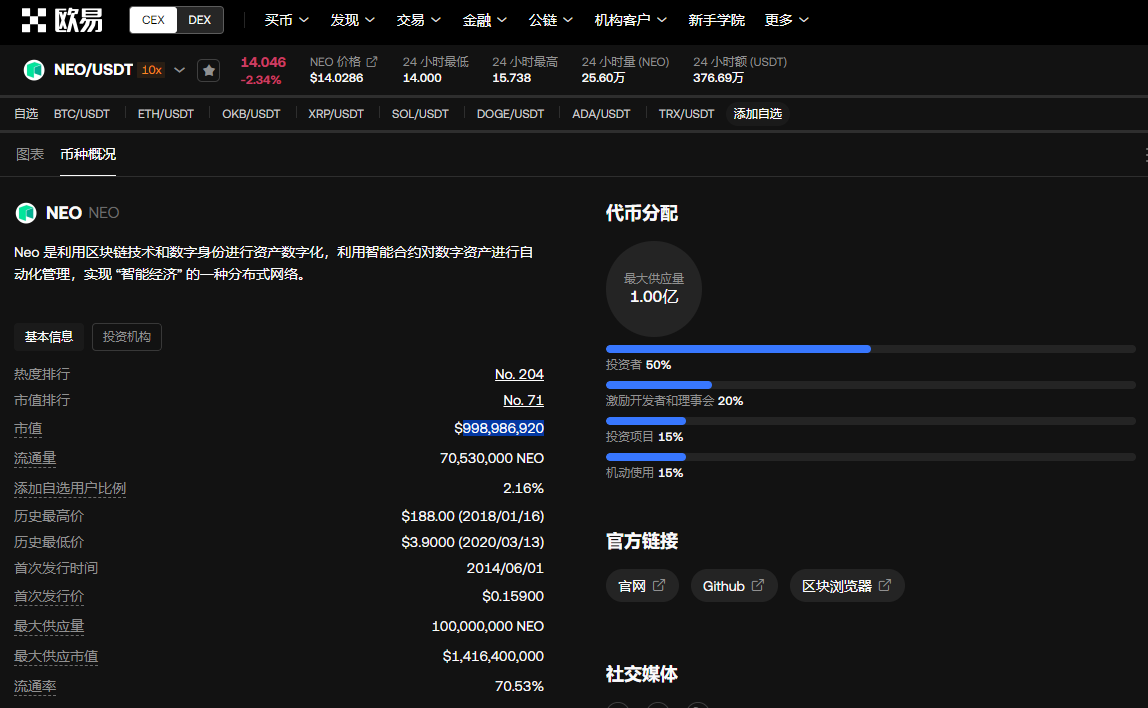Open the 官网 official website link
This screenshot has height=708, width=1148.
coord(642,586)
